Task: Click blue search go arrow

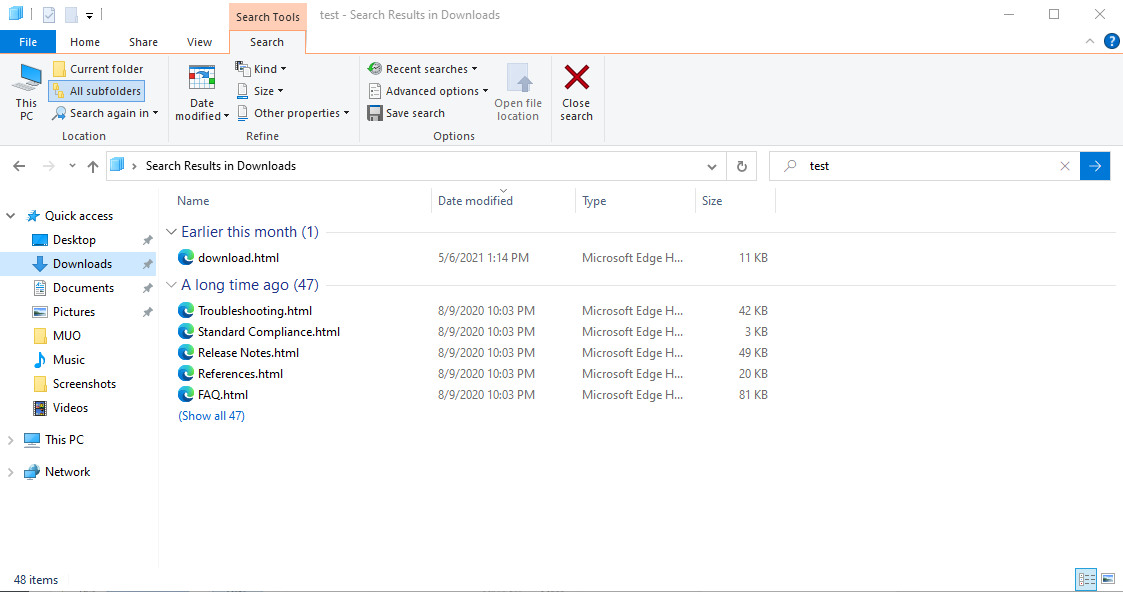Action: tap(1095, 166)
